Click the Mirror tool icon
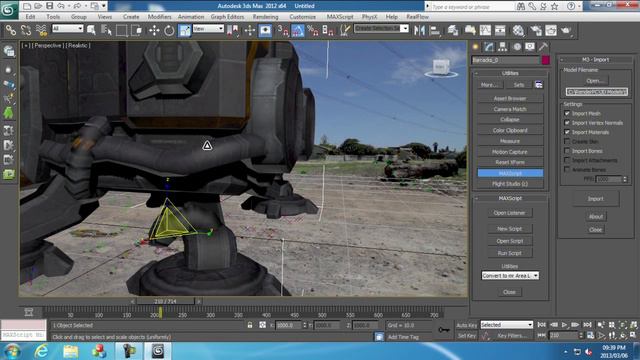This screenshot has height=360, width=640. tap(419, 30)
